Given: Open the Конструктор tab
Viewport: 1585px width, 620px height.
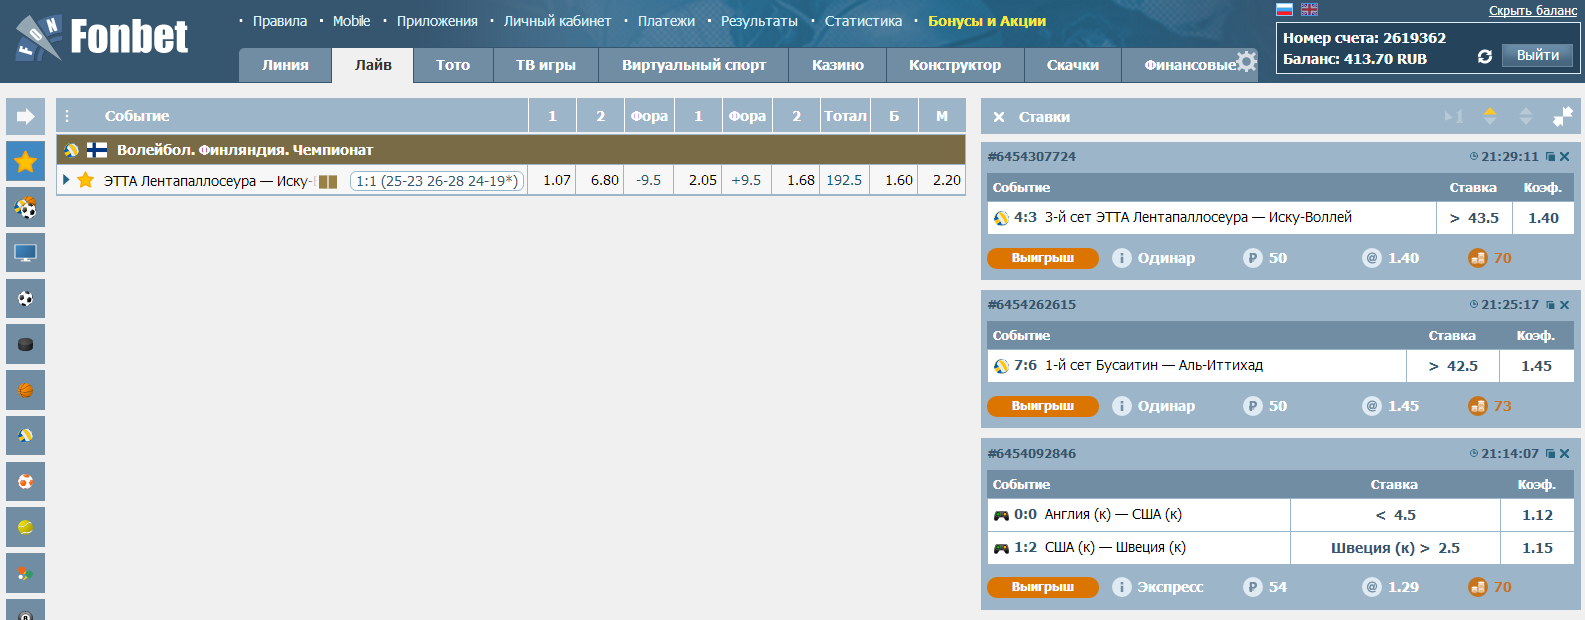Looking at the screenshot, I should [955, 65].
